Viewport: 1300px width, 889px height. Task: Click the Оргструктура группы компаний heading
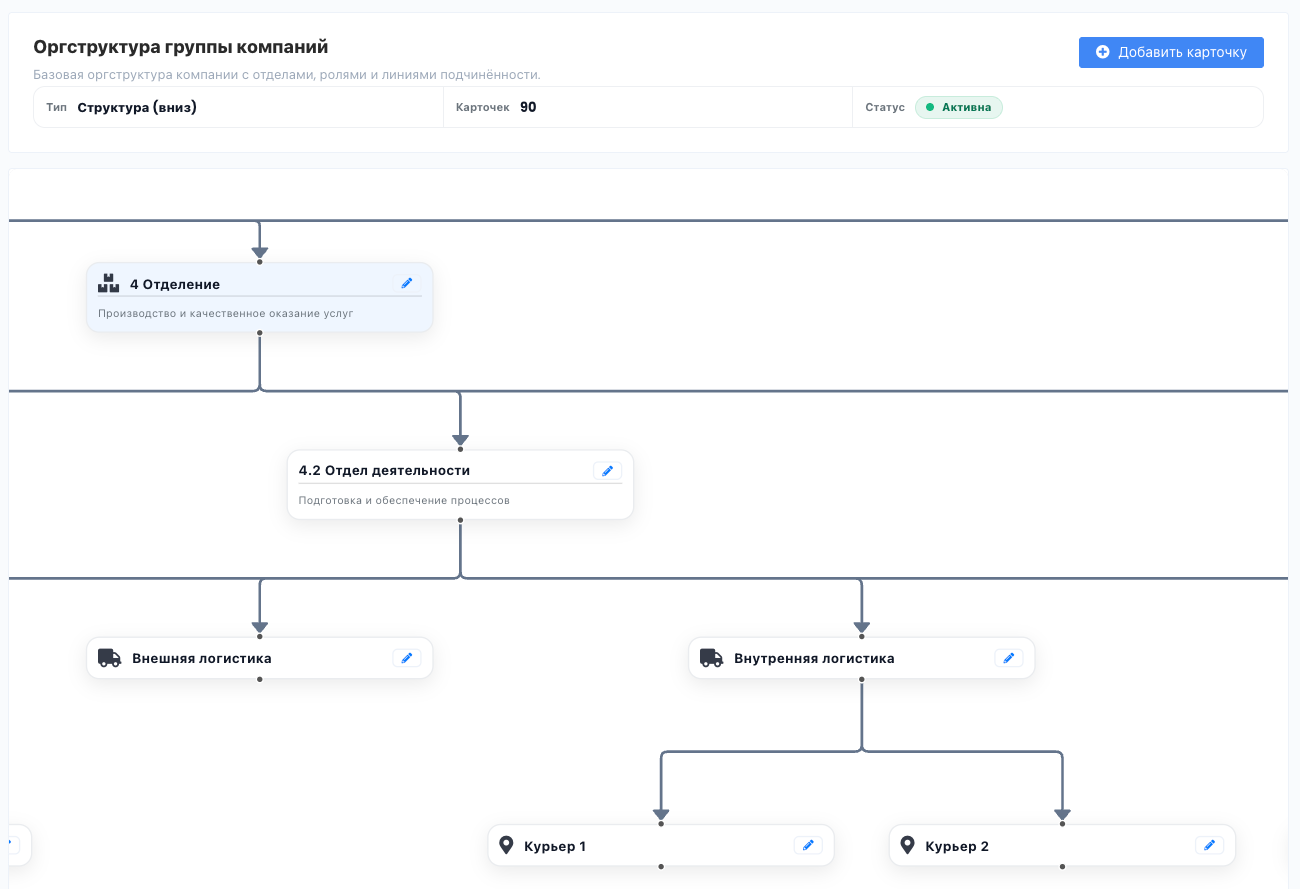coord(181,47)
